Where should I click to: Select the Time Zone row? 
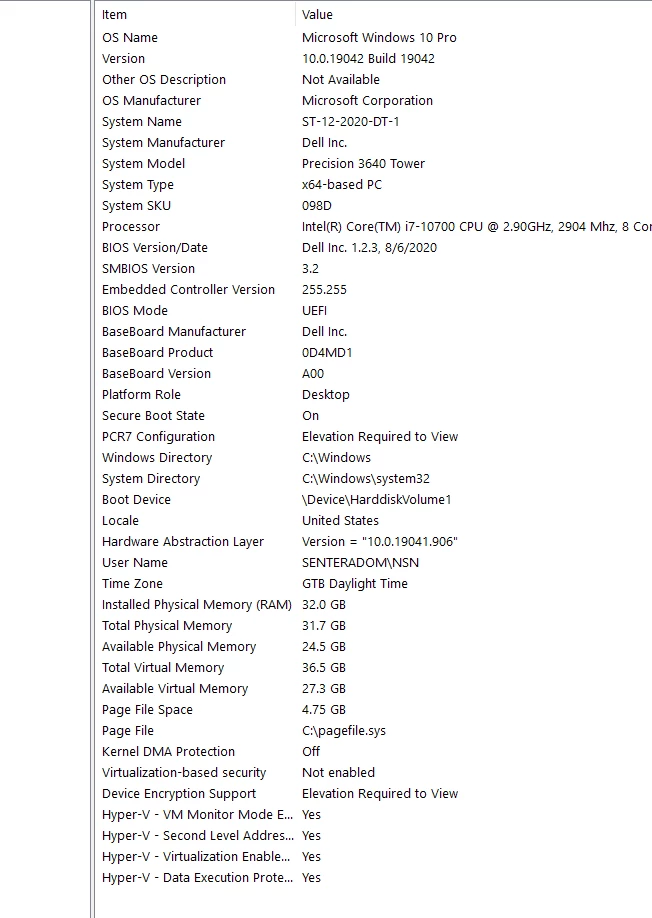pos(132,584)
